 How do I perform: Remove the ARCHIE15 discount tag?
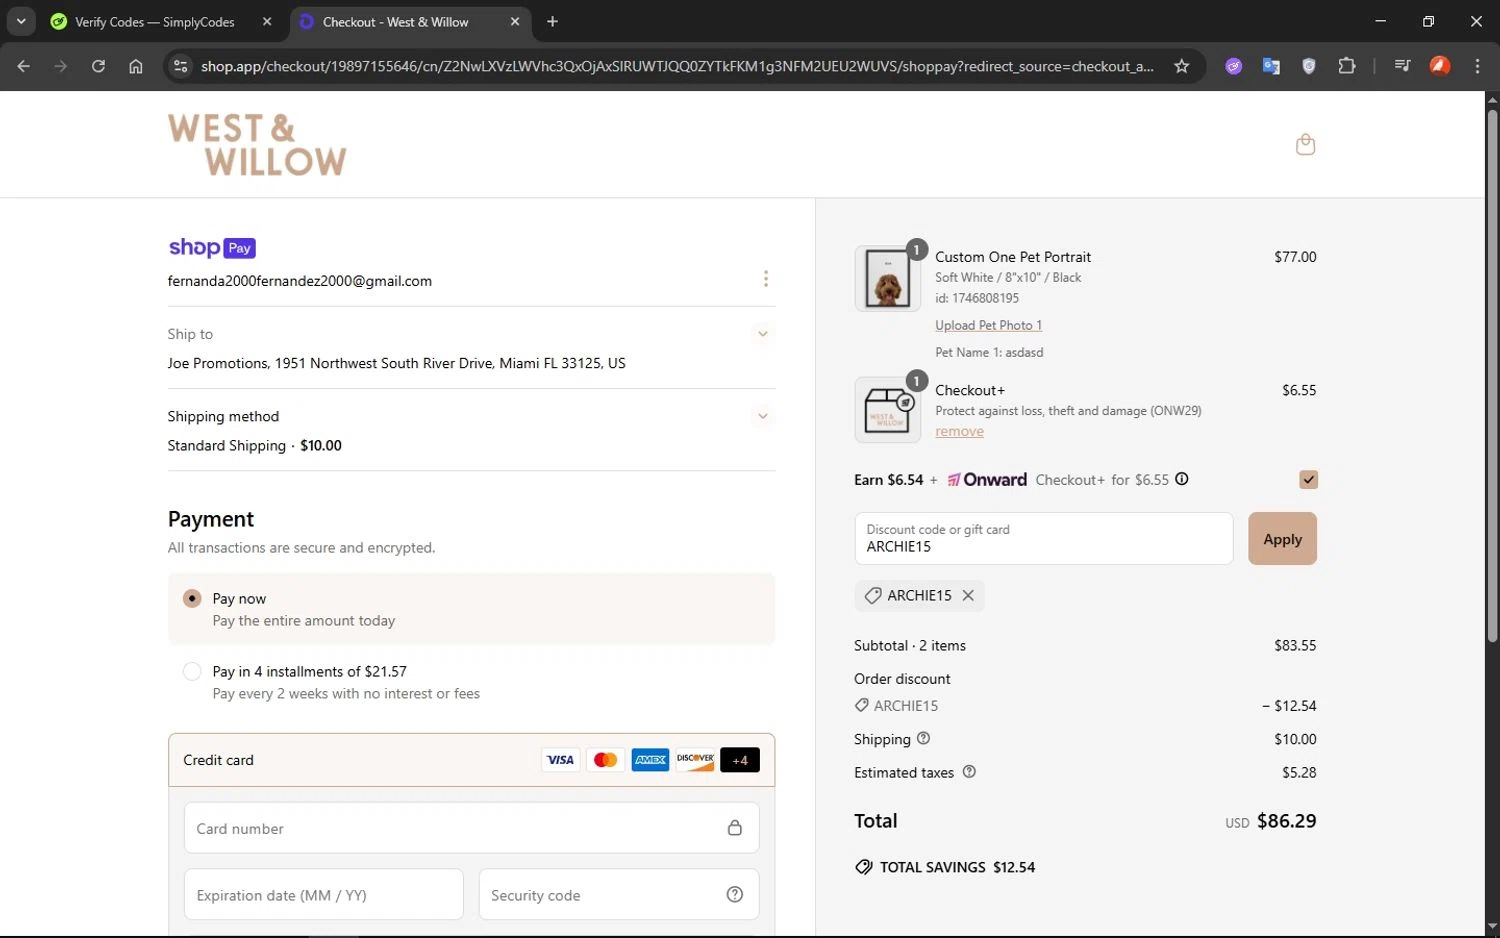(x=968, y=595)
